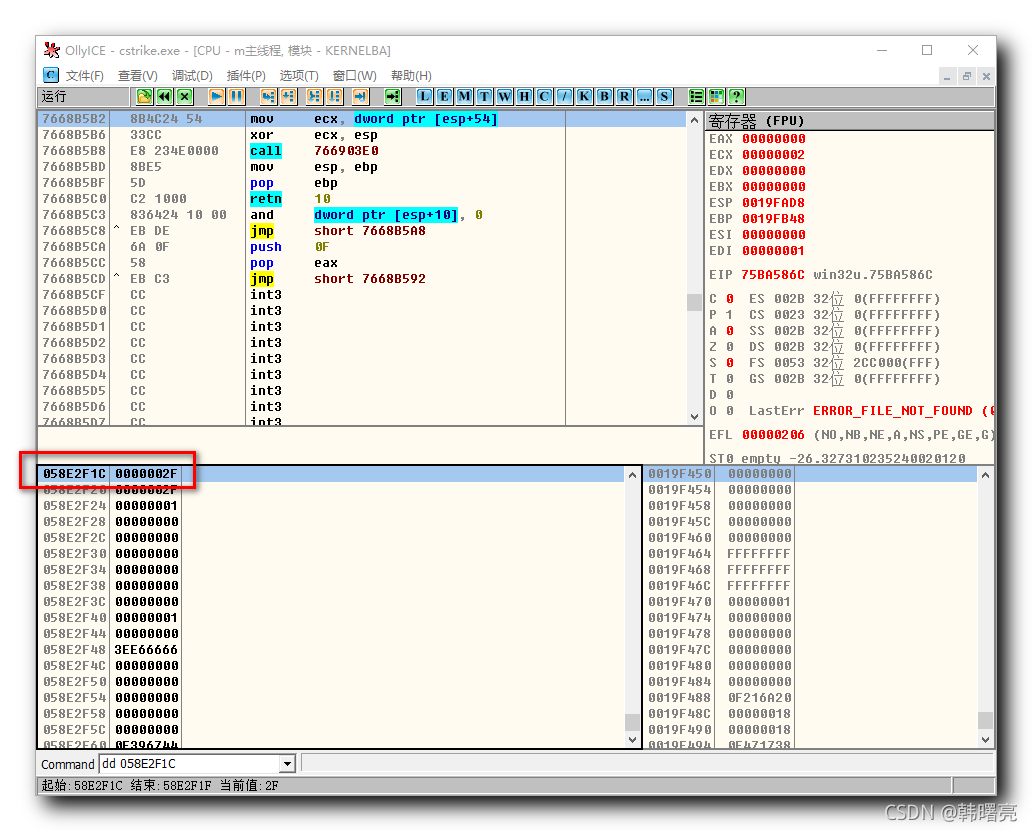Click the Command input field

pyautogui.click(x=190, y=764)
